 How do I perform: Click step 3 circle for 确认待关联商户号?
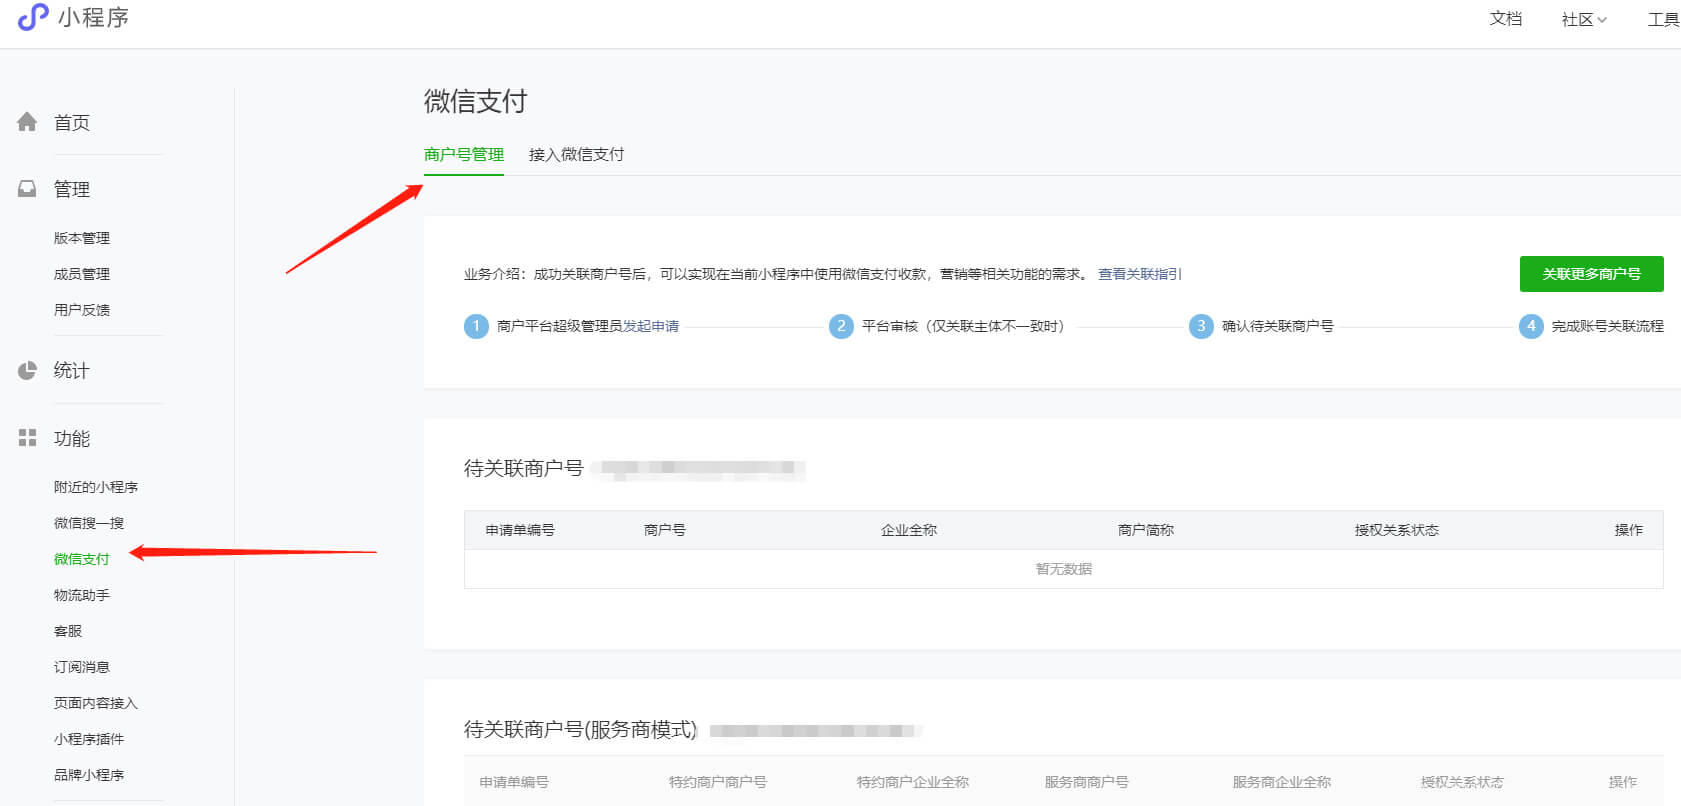point(1201,326)
